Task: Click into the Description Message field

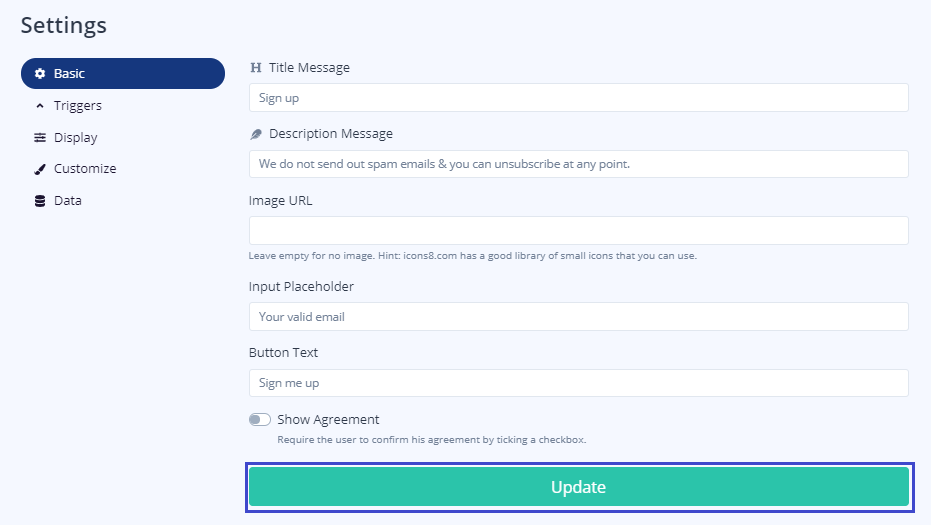Action: pyautogui.click(x=578, y=164)
